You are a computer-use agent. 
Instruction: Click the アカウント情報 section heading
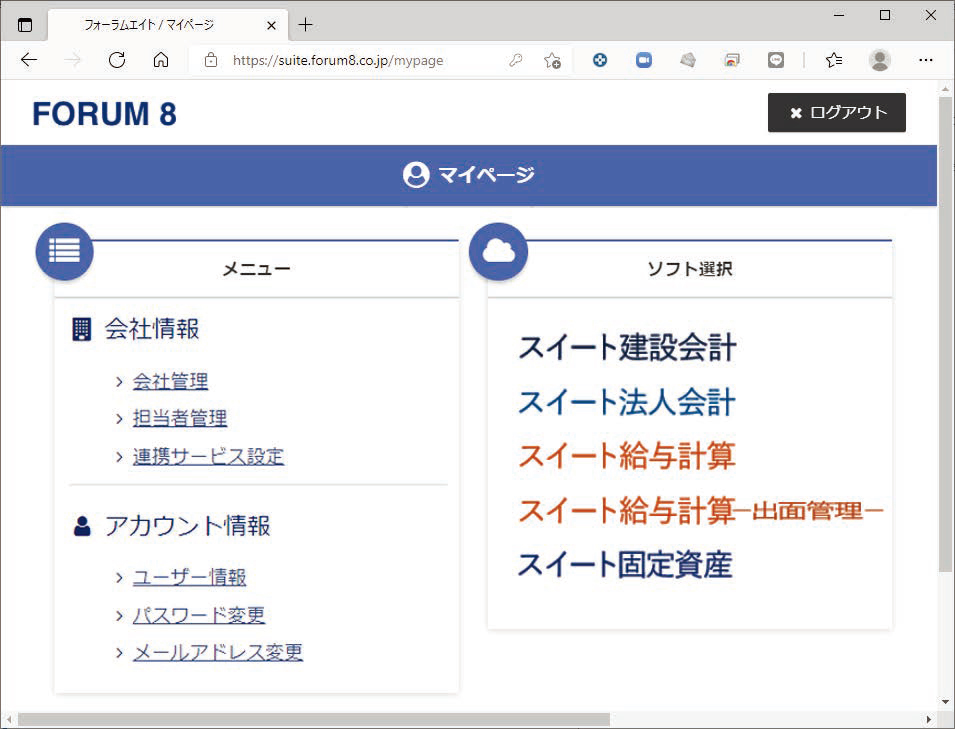pyautogui.click(x=188, y=526)
